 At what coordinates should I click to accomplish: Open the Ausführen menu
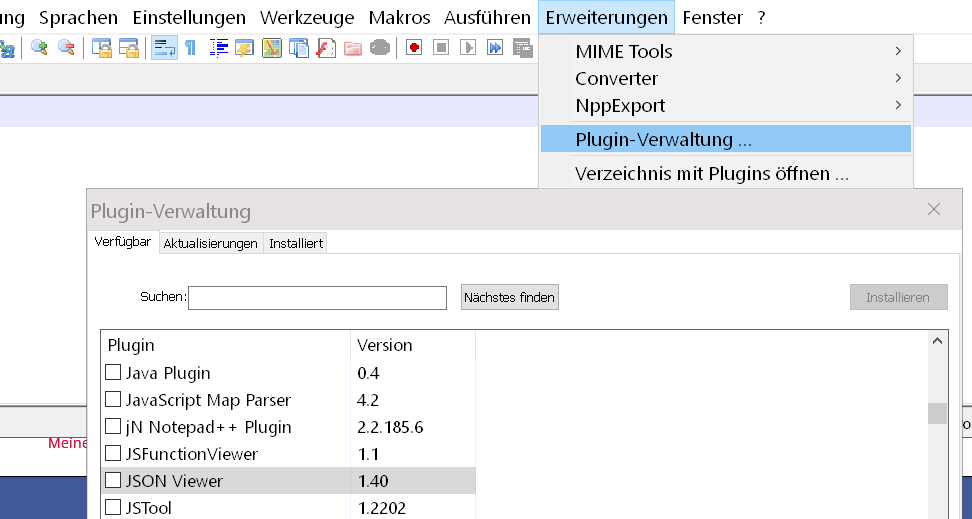tap(487, 17)
